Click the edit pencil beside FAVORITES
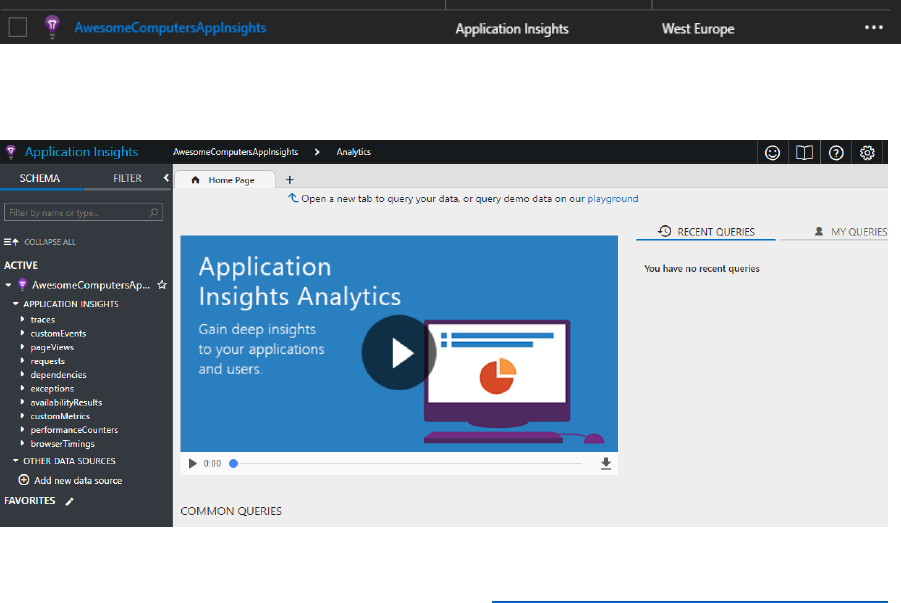This screenshot has height=603, width=901. pyautogui.click(x=70, y=501)
